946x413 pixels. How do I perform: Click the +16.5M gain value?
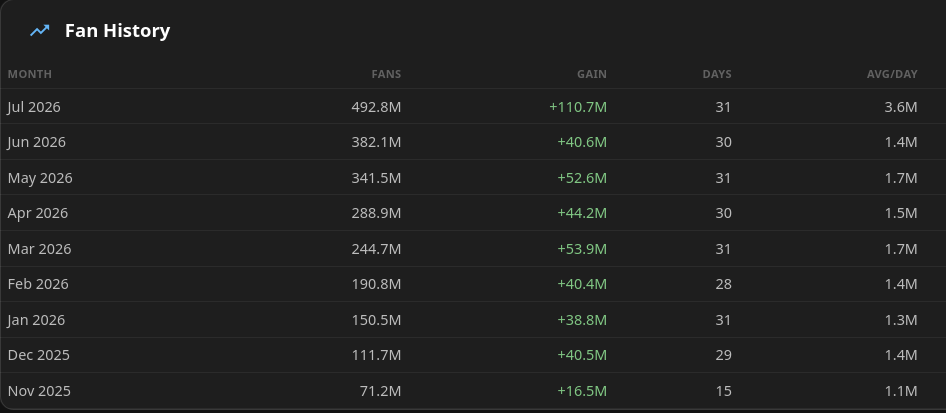tap(582, 391)
